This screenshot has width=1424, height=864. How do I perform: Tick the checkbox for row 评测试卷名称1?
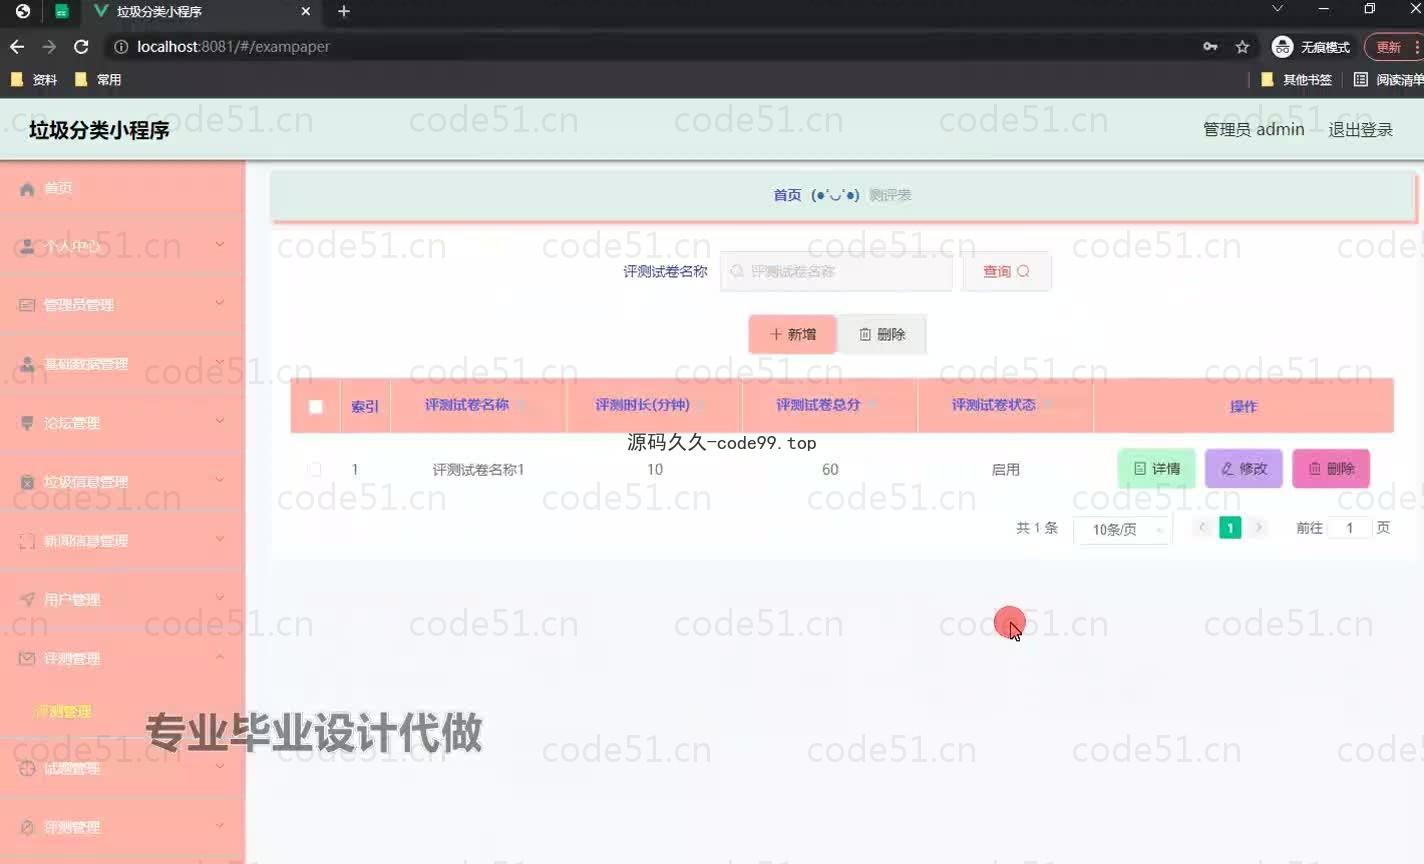tap(315, 469)
